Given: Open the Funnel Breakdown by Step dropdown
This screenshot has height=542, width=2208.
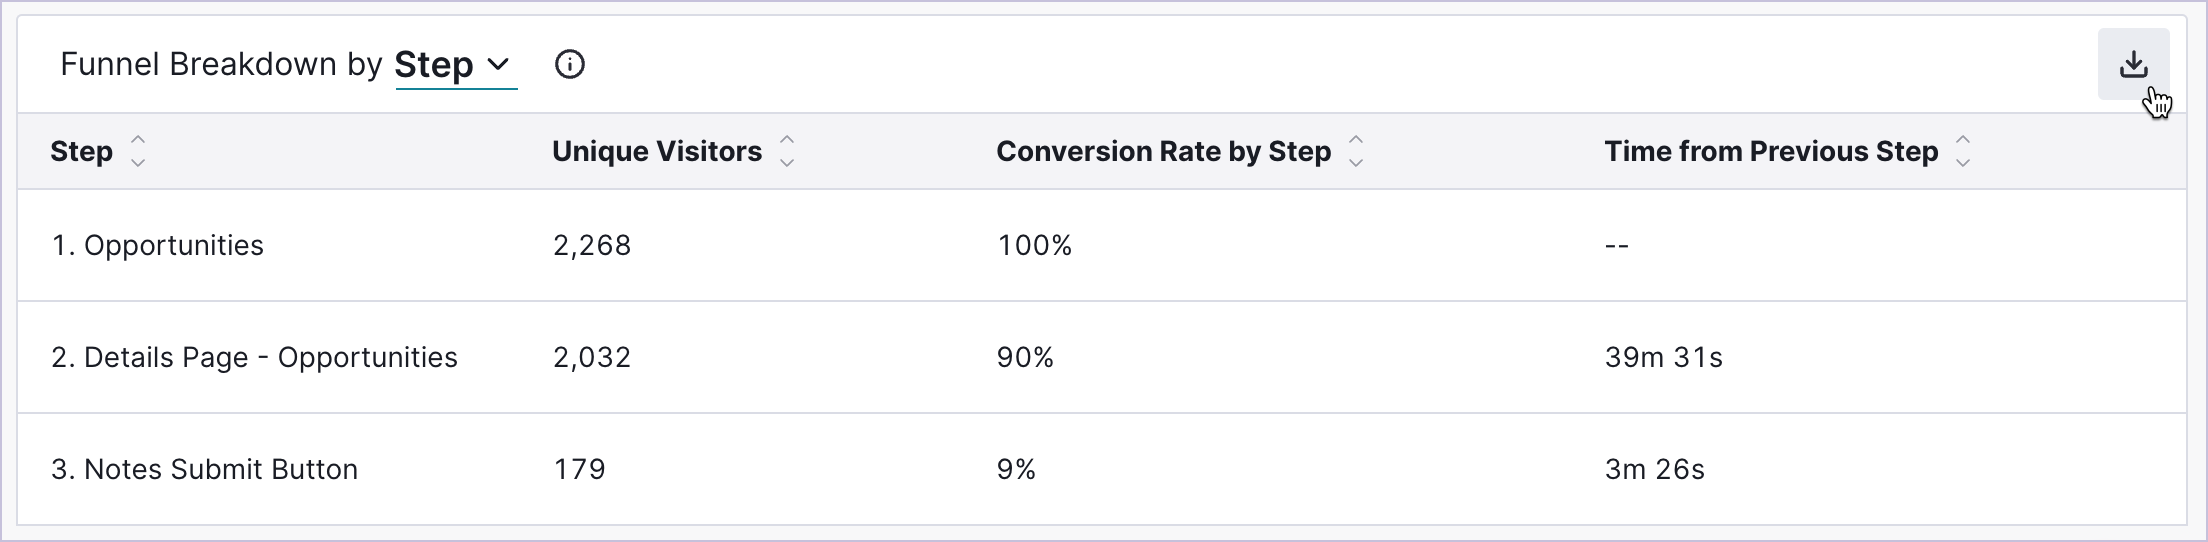Looking at the screenshot, I should (455, 65).
